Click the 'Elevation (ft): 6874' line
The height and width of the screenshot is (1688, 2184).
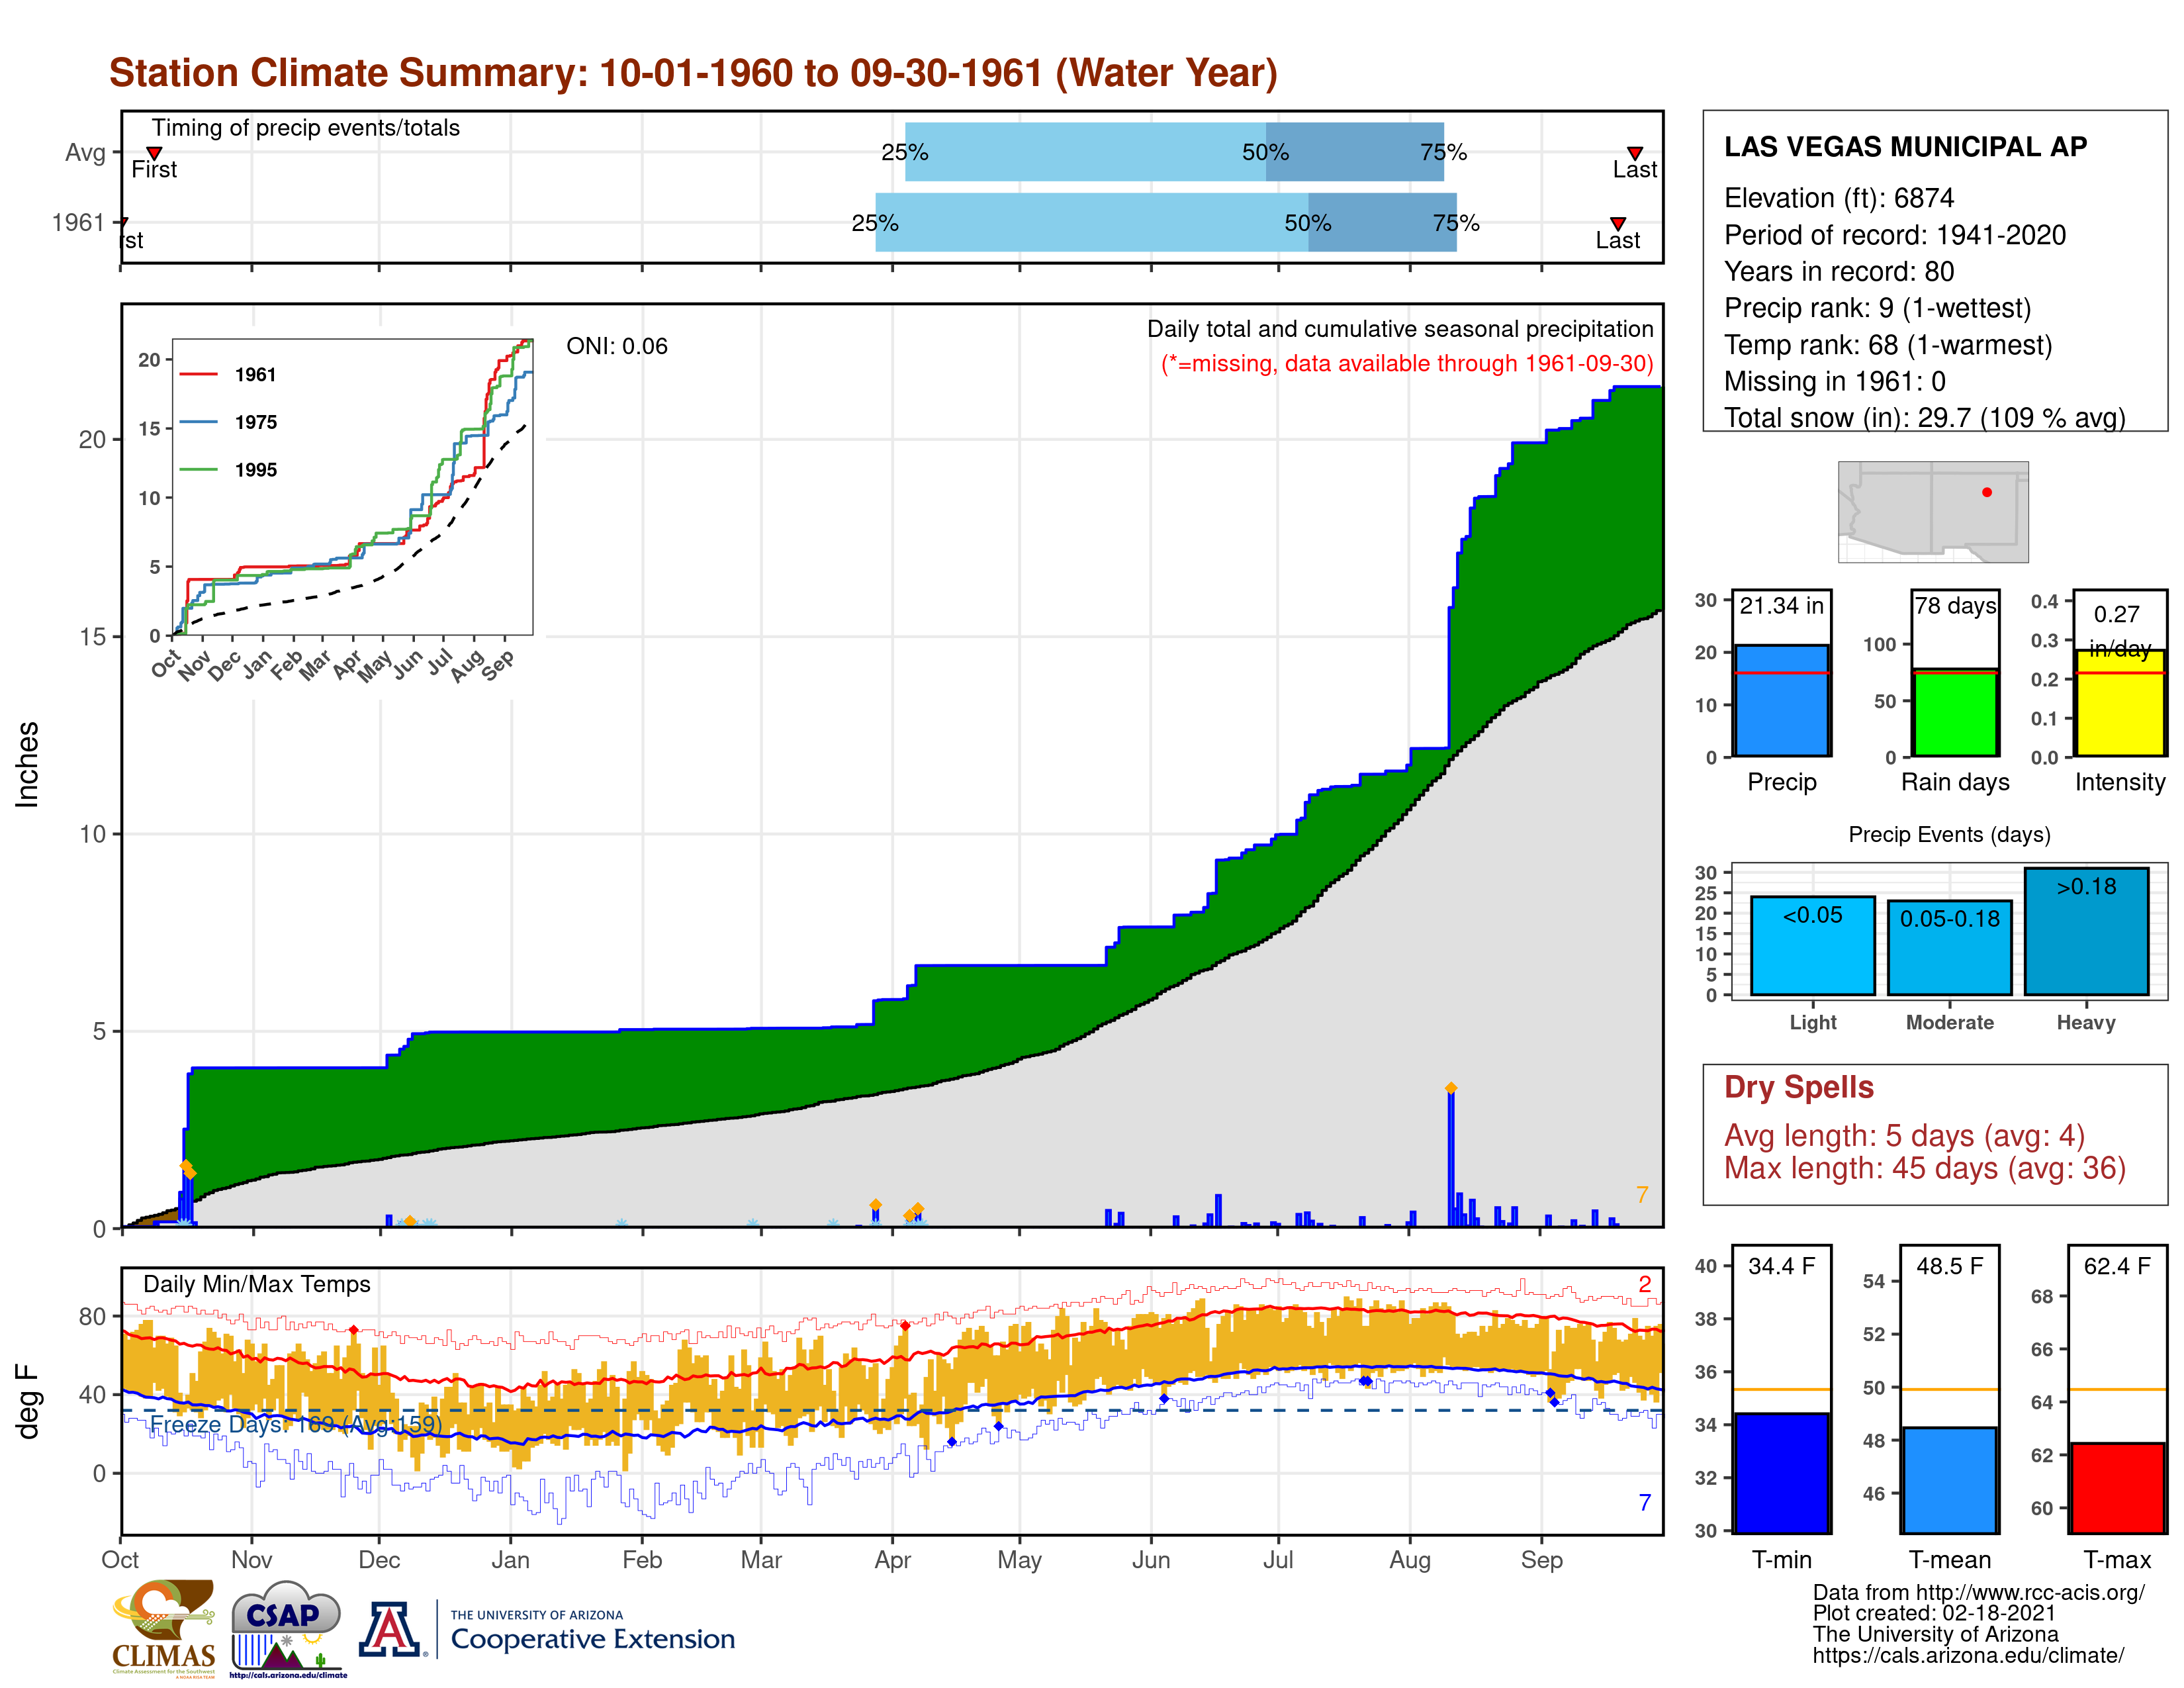[x=1839, y=198]
